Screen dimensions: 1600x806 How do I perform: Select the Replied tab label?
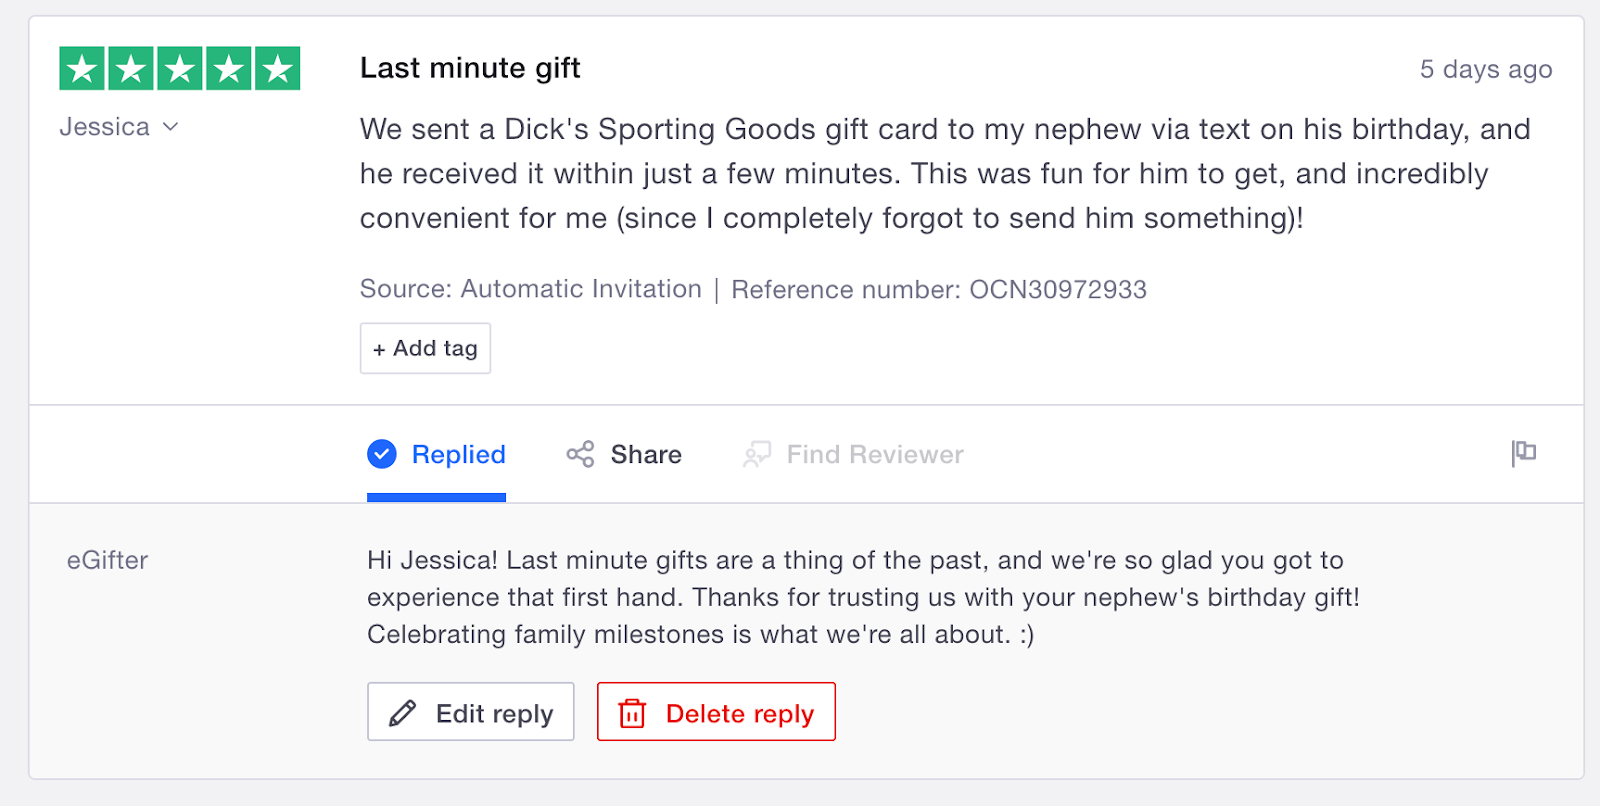tap(459, 454)
